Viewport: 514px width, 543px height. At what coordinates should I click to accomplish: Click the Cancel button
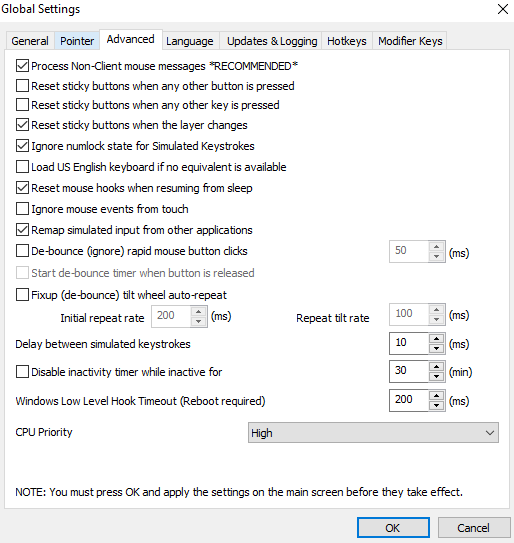click(x=473, y=528)
